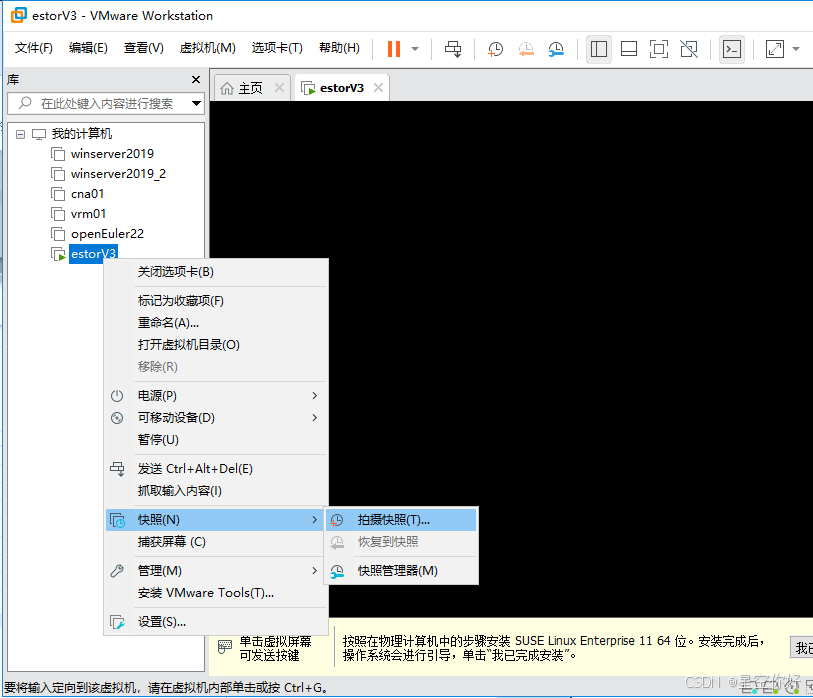Select openEuler22 virtual machine
The width and height of the screenshot is (813, 698).
point(107,234)
